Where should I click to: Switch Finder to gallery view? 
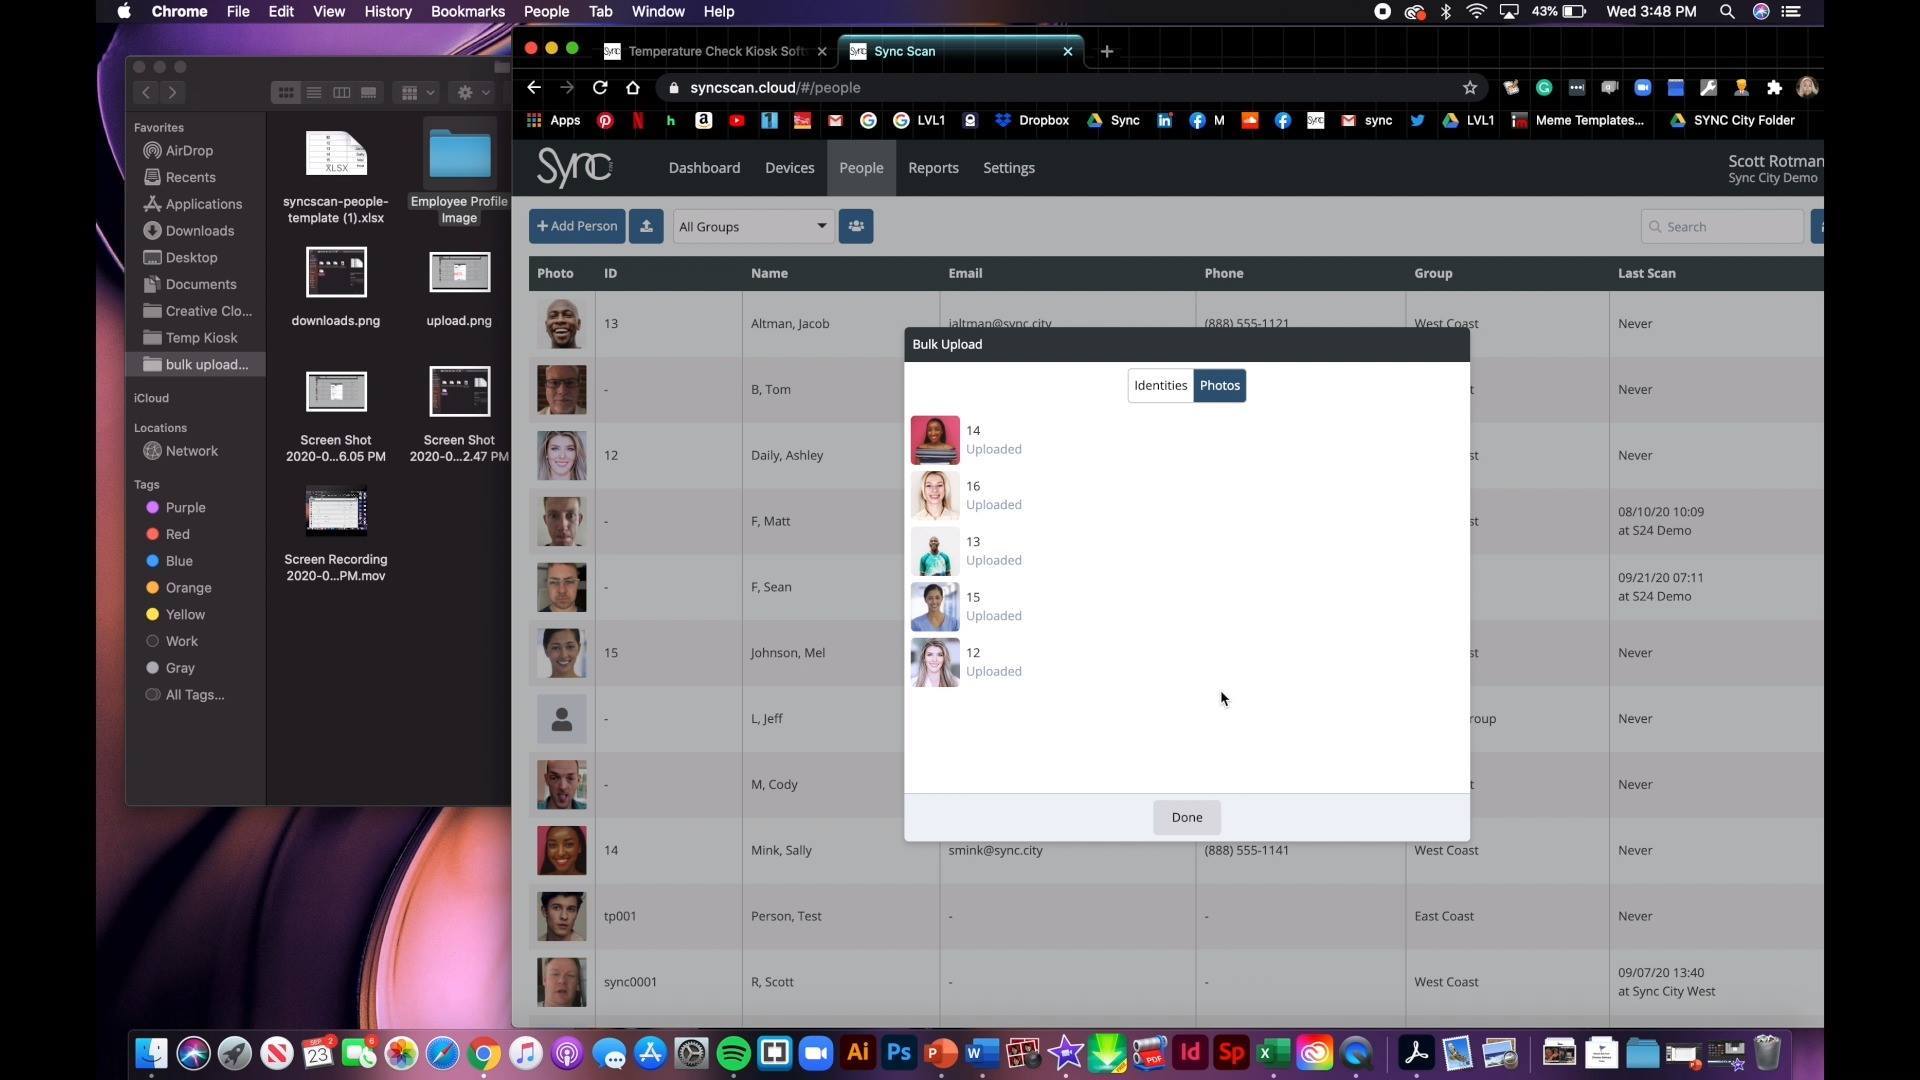pyautogui.click(x=369, y=92)
